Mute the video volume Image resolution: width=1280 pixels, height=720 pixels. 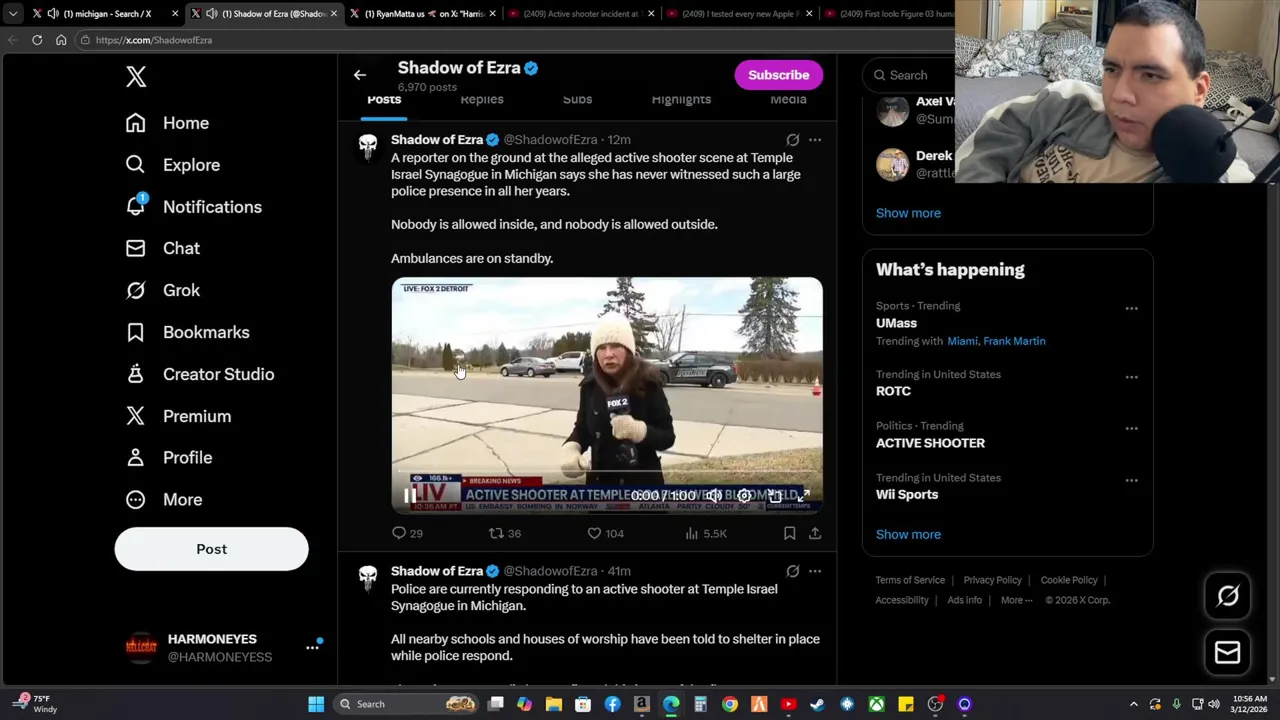713,495
